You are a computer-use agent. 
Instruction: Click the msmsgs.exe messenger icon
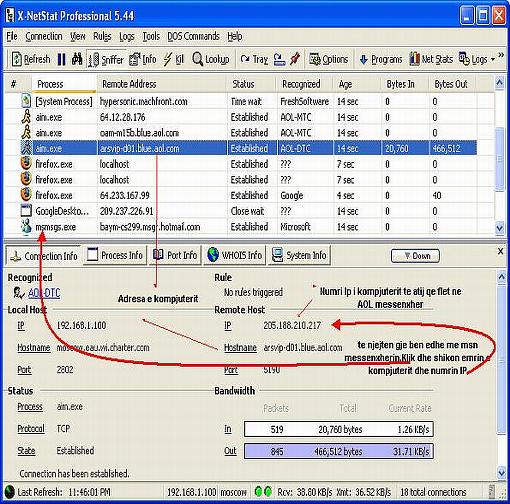coord(26,227)
